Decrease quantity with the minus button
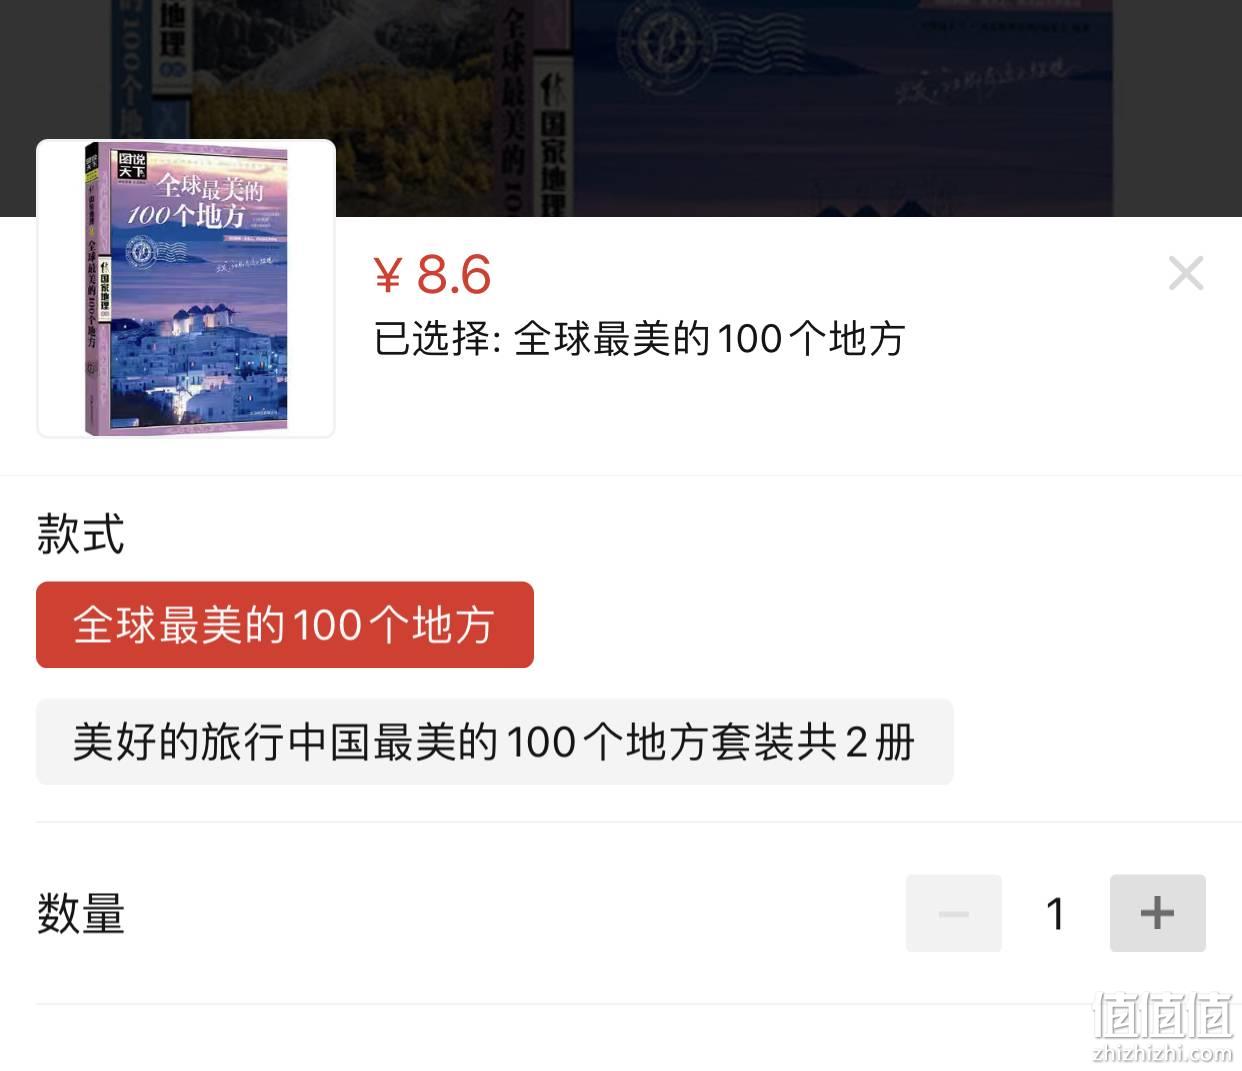 point(953,913)
